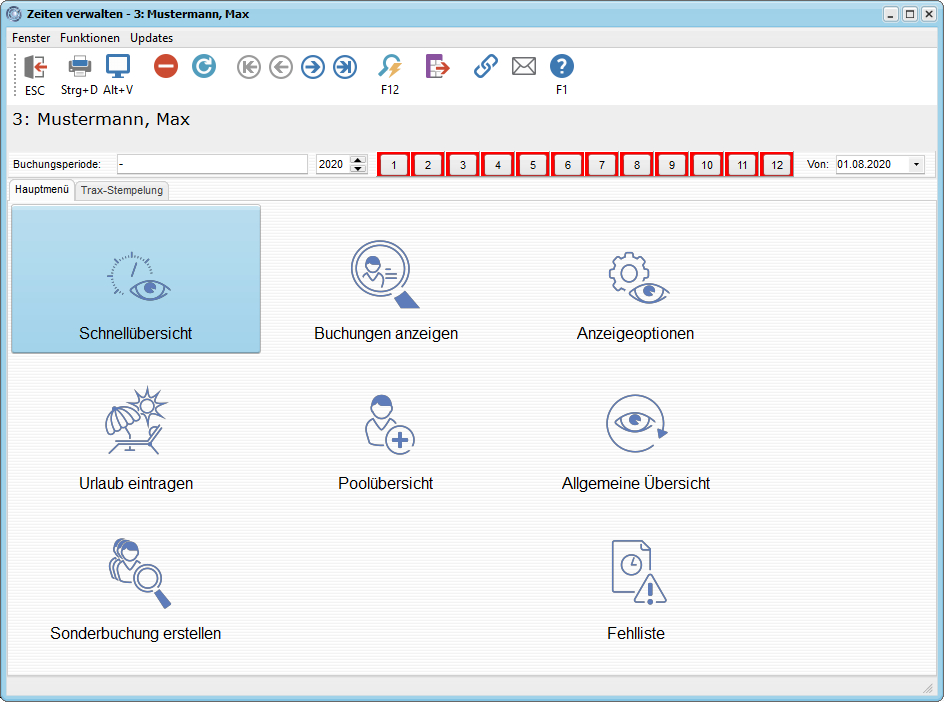Click the envelope mail icon
Screen dimensions: 944x702
pyautogui.click(x=524, y=66)
